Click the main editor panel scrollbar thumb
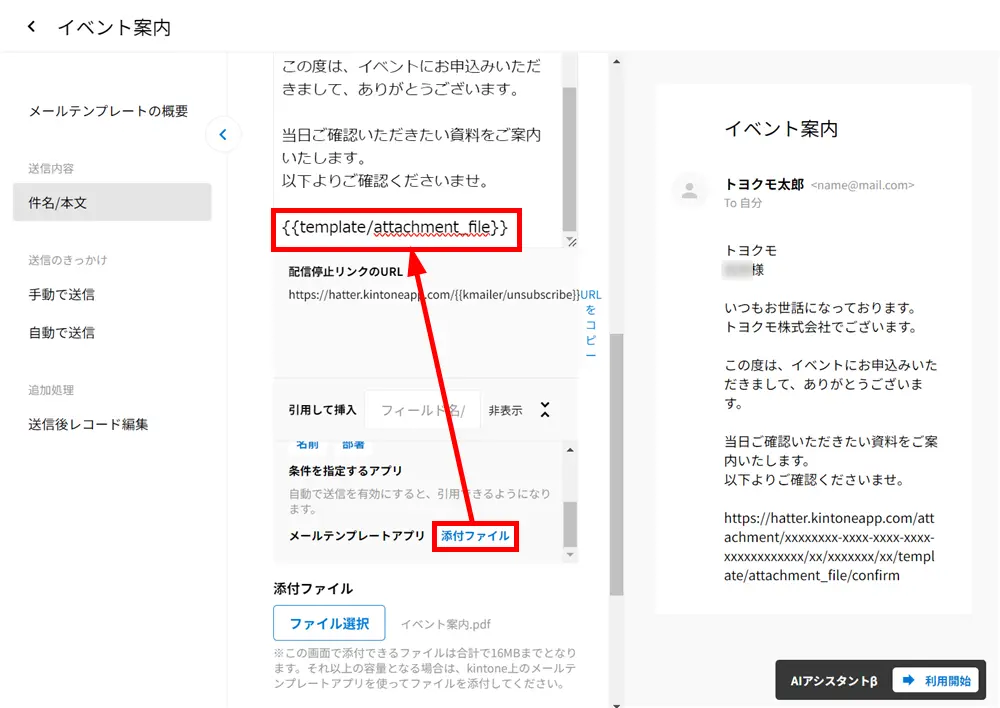This screenshot has height=708, width=1000. pos(616,464)
